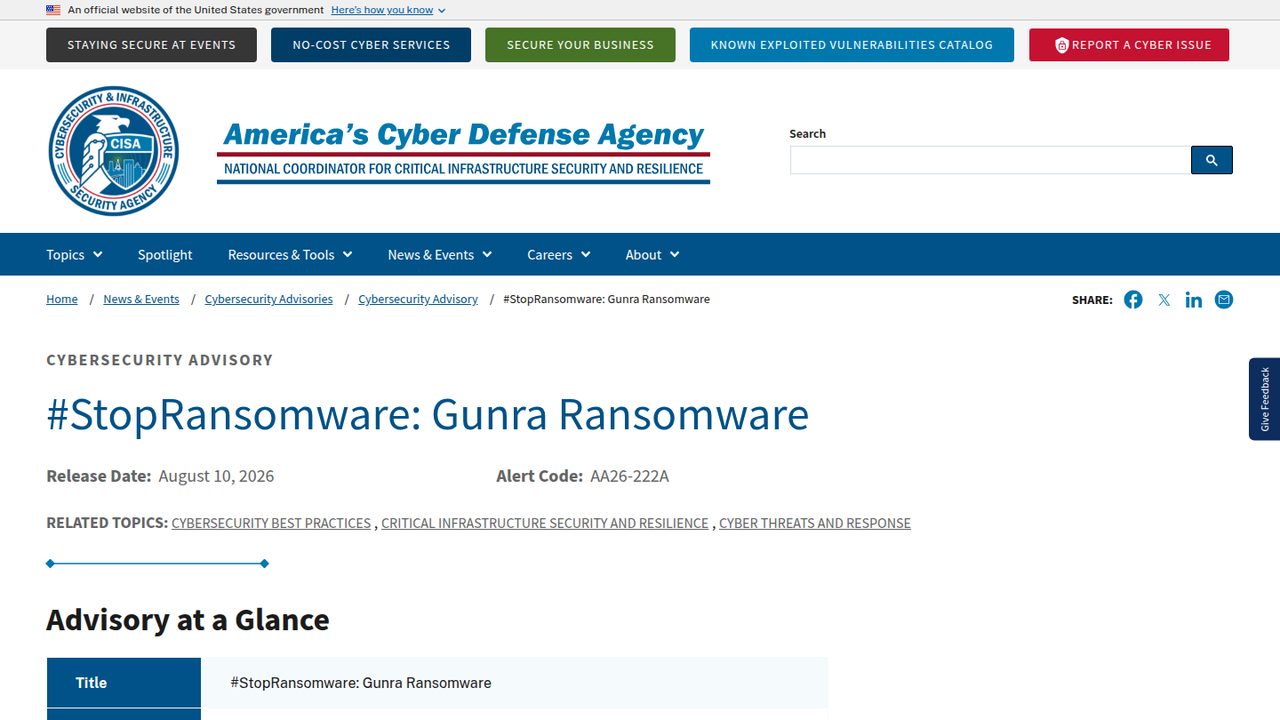Screen dimensions: 1280x720
Task: Open Cybersecurity Advisories breadcrumb
Action: pyautogui.click(x=269, y=299)
